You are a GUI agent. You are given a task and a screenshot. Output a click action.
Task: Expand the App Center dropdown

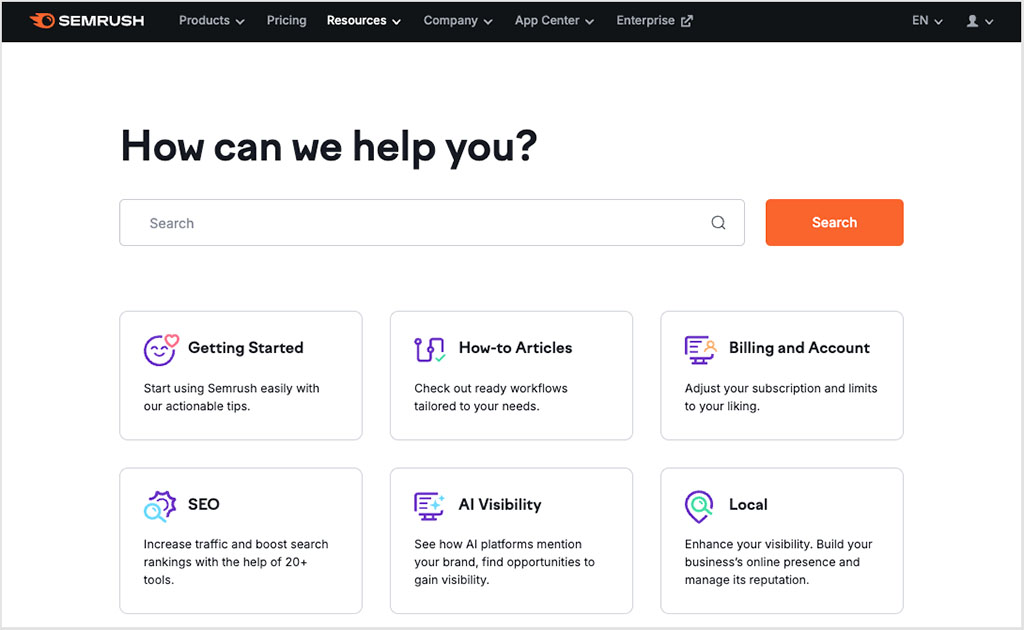tap(553, 20)
